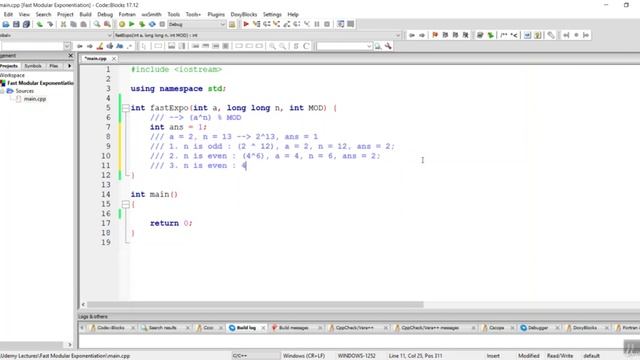Select Fast Modular Exponentiation project node

[x=40, y=83]
